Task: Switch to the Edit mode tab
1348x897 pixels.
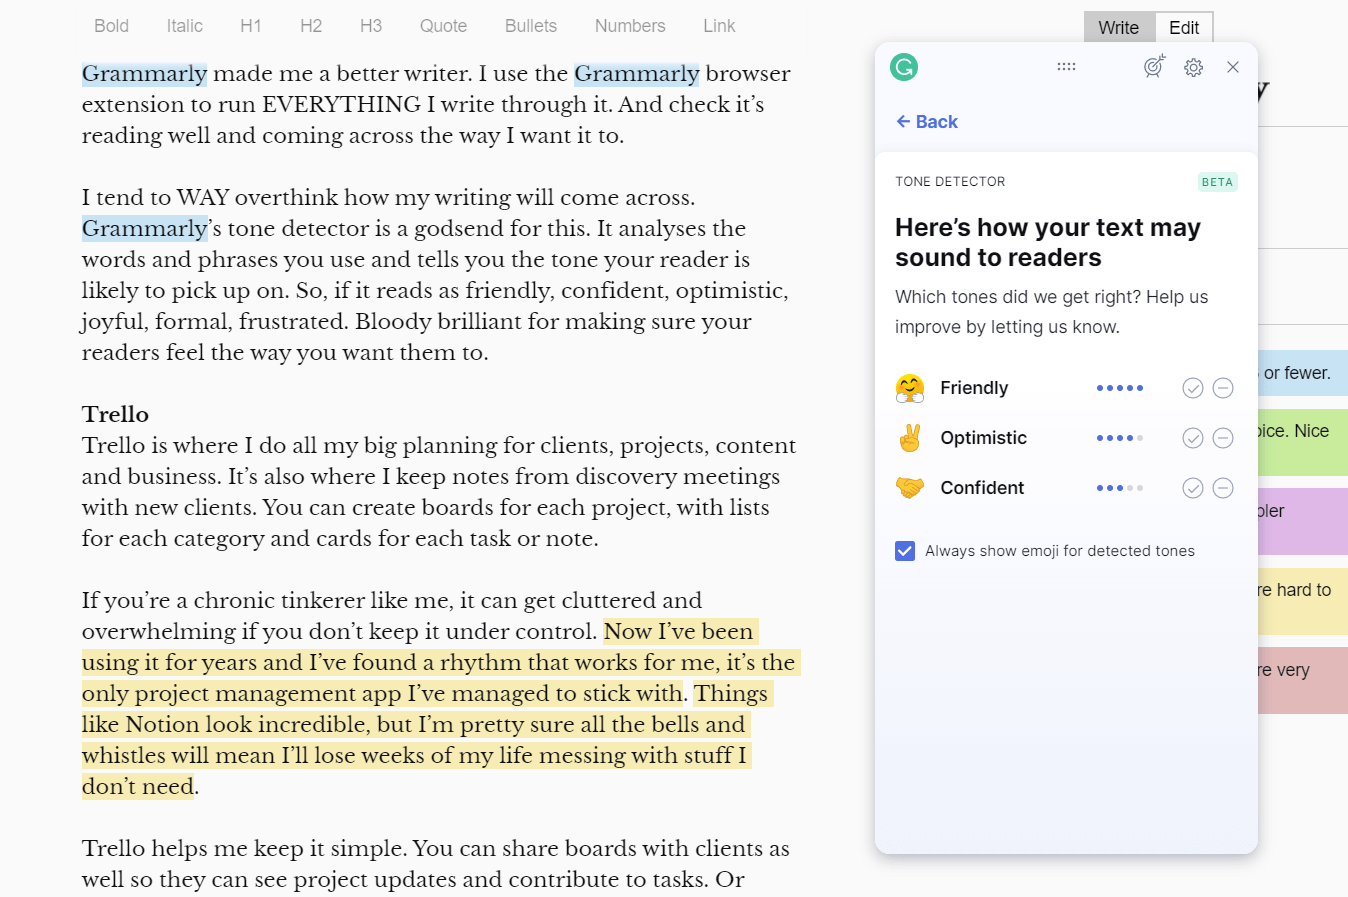Action: (1184, 28)
